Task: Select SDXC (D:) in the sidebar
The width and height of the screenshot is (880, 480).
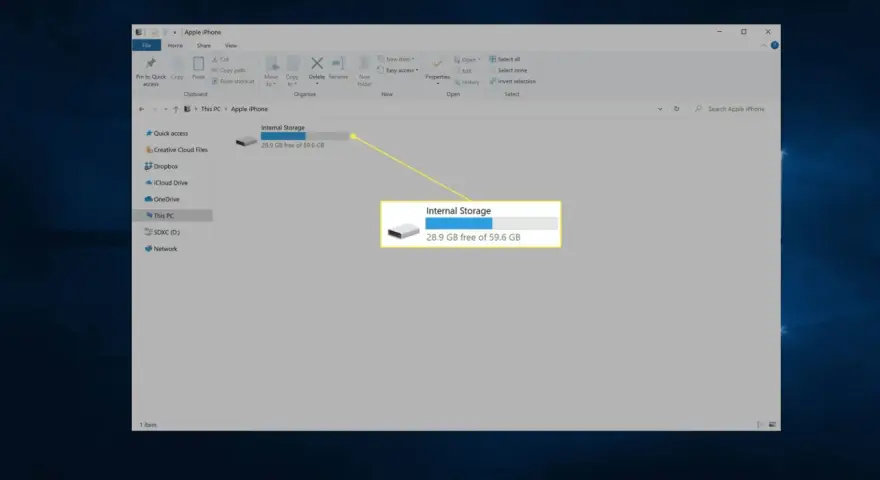Action: pos(162,232)
